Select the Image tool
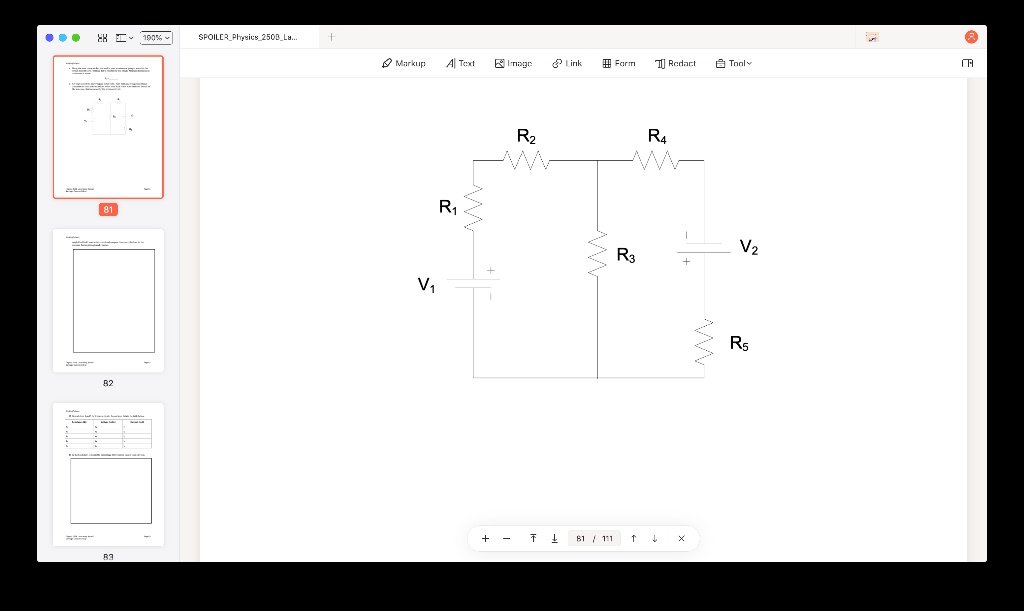Image resolution: width=1024 pixels, height=611 pixels. coord(513,63)
